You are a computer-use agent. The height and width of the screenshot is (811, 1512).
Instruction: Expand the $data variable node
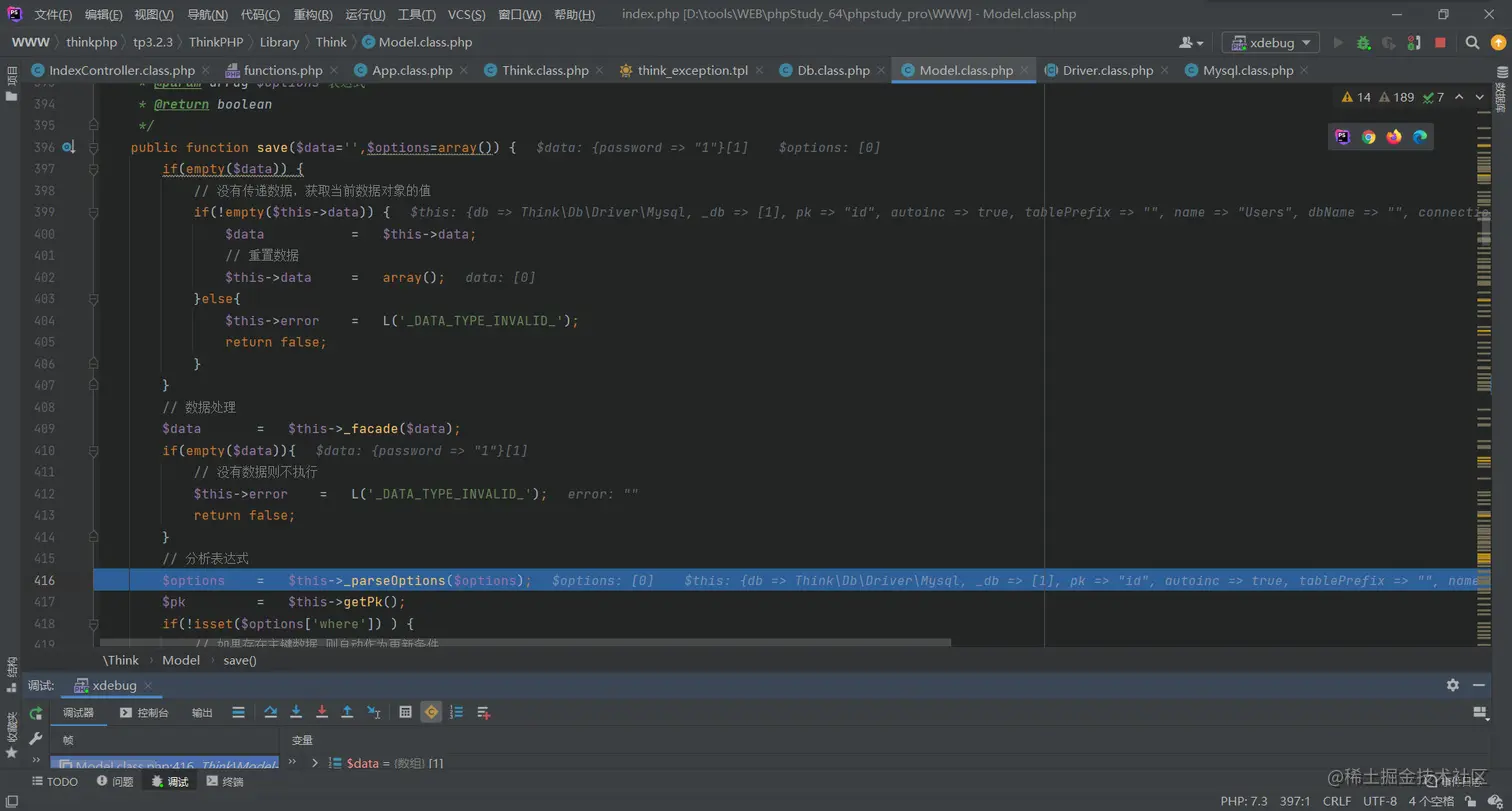(315, 763)
